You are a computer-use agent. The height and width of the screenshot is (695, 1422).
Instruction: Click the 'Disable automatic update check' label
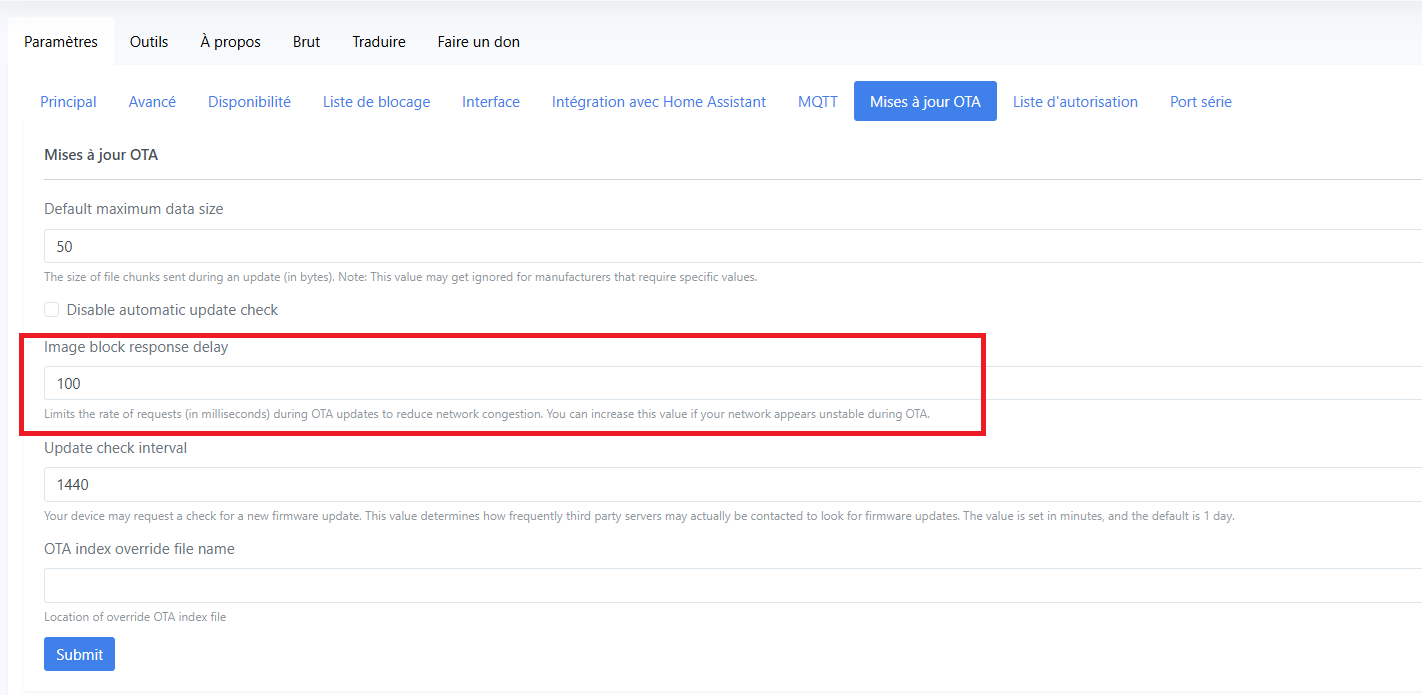(172, 310)
